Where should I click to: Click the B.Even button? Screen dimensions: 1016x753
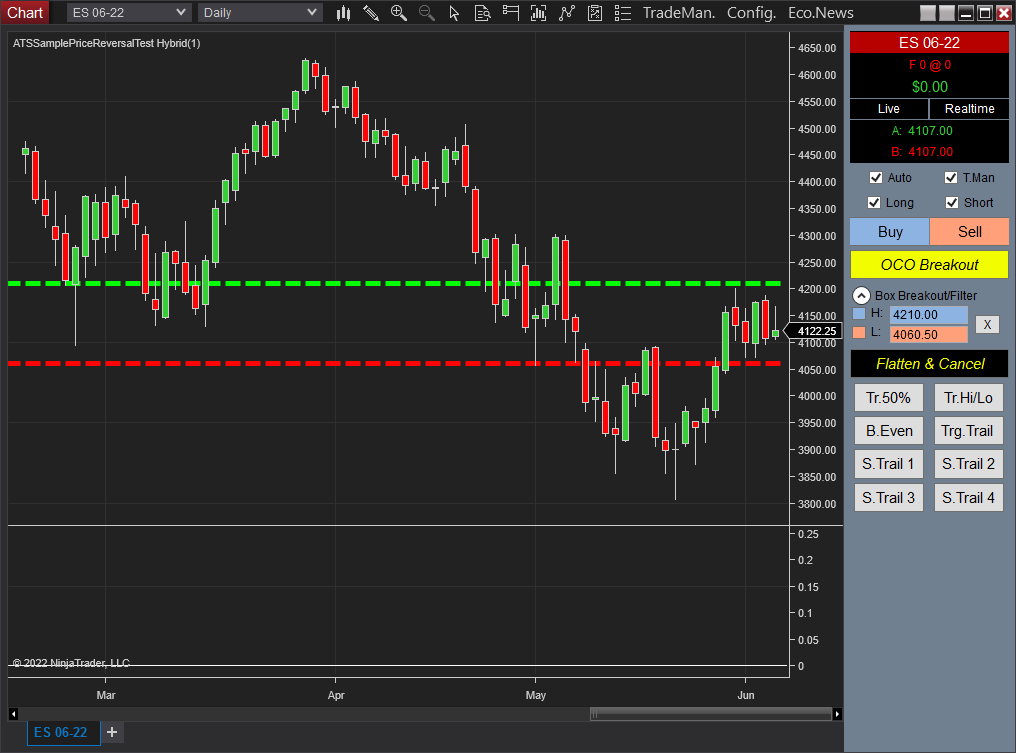(888, 431)
